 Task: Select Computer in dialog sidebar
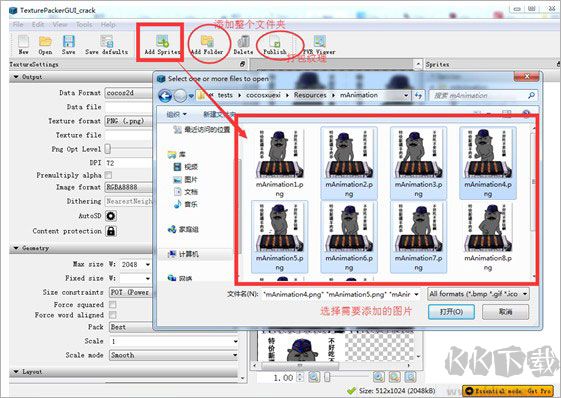183,254
